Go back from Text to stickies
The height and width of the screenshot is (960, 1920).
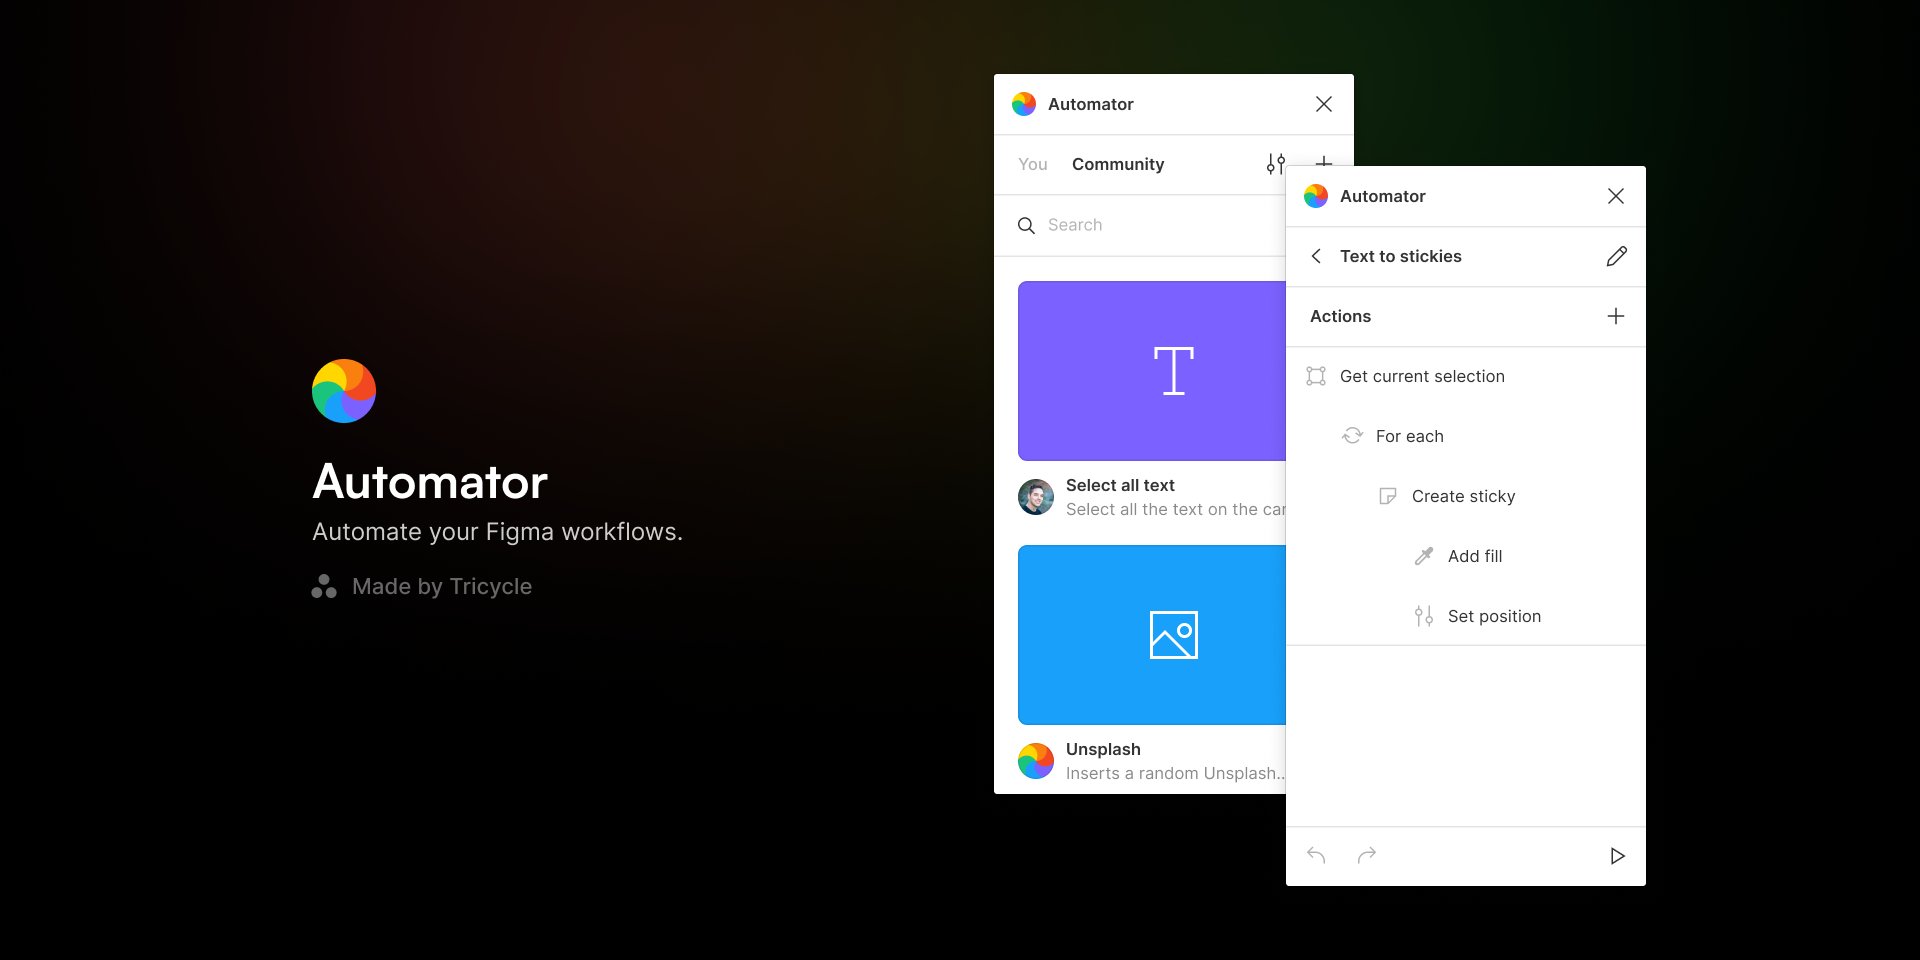(x=1316, y=256)
